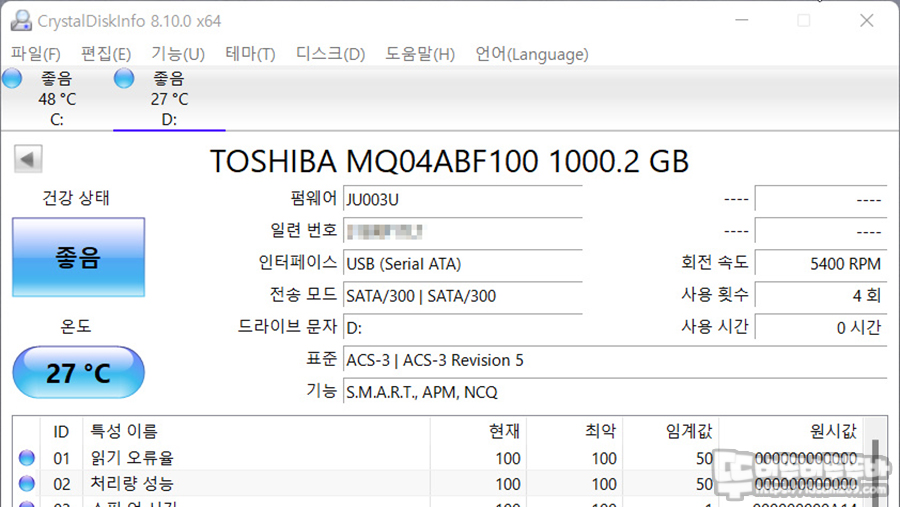Select the D: drive at 27 °C
The height and width of the screenshot is (507, 900).
169,98
